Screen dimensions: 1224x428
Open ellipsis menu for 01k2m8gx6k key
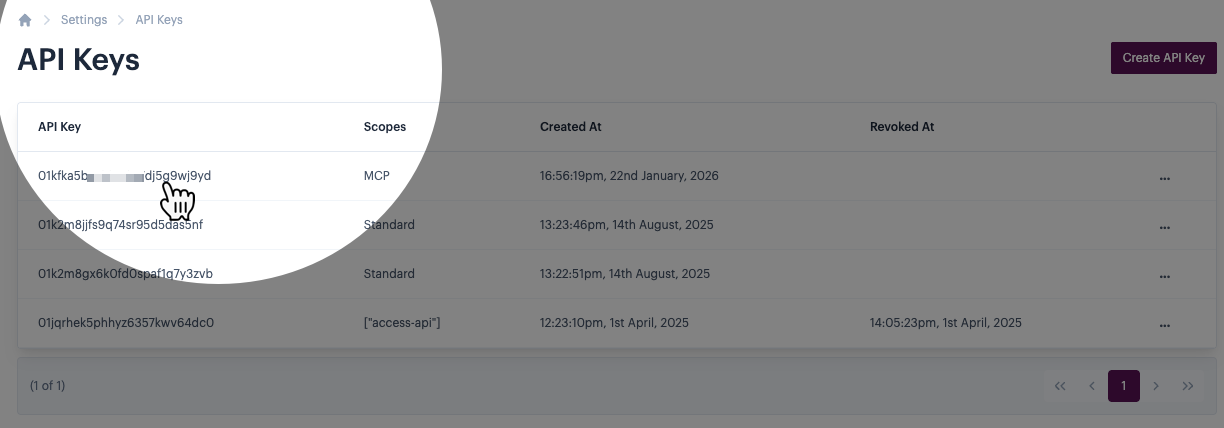point(1164,276)
